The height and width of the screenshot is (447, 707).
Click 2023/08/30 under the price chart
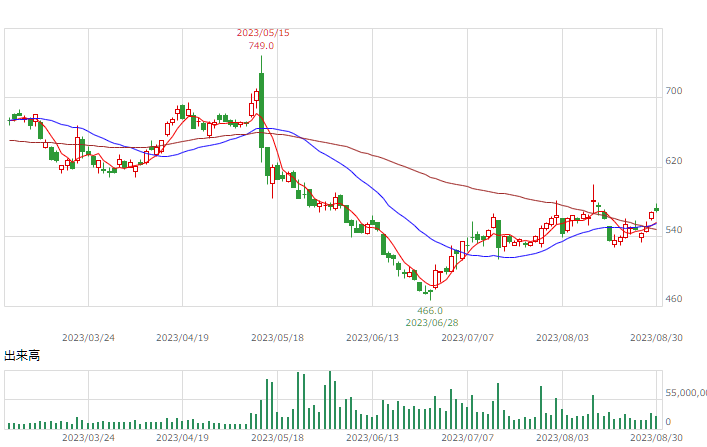(656, 338)
